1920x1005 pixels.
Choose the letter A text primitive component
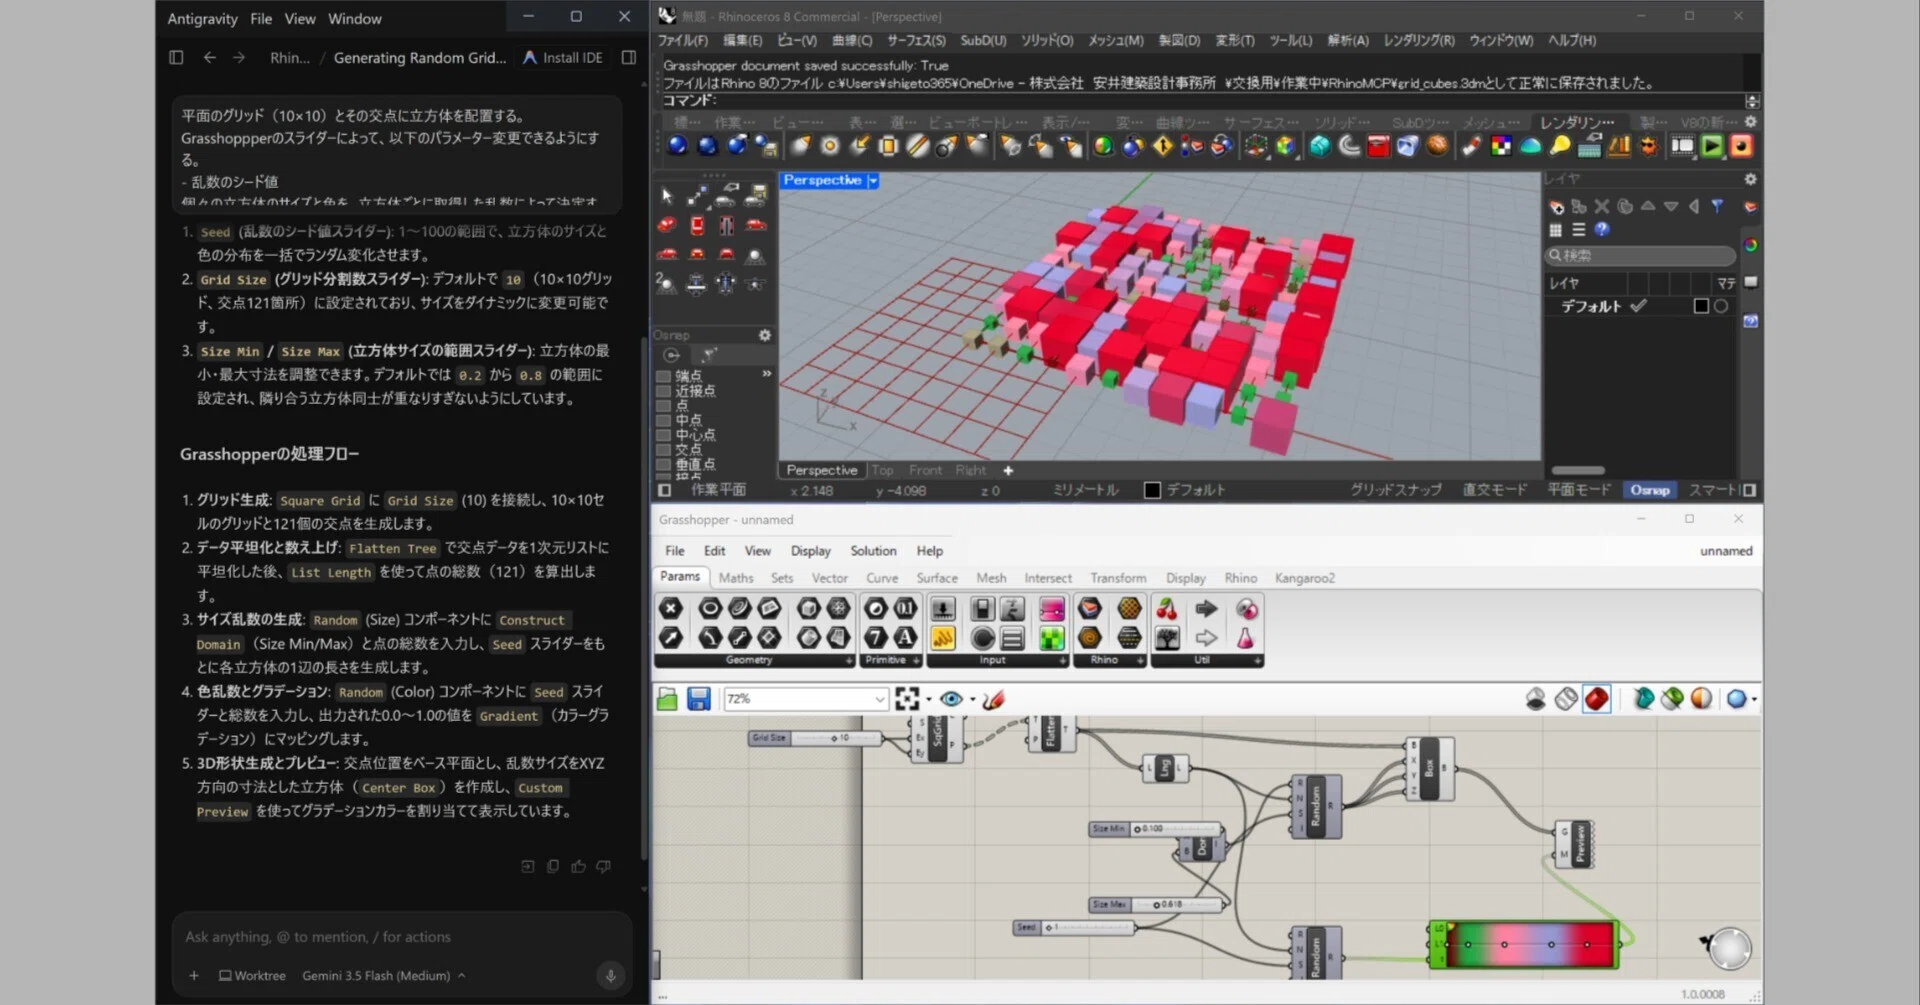pyautogui.click(x=904, y=637)
